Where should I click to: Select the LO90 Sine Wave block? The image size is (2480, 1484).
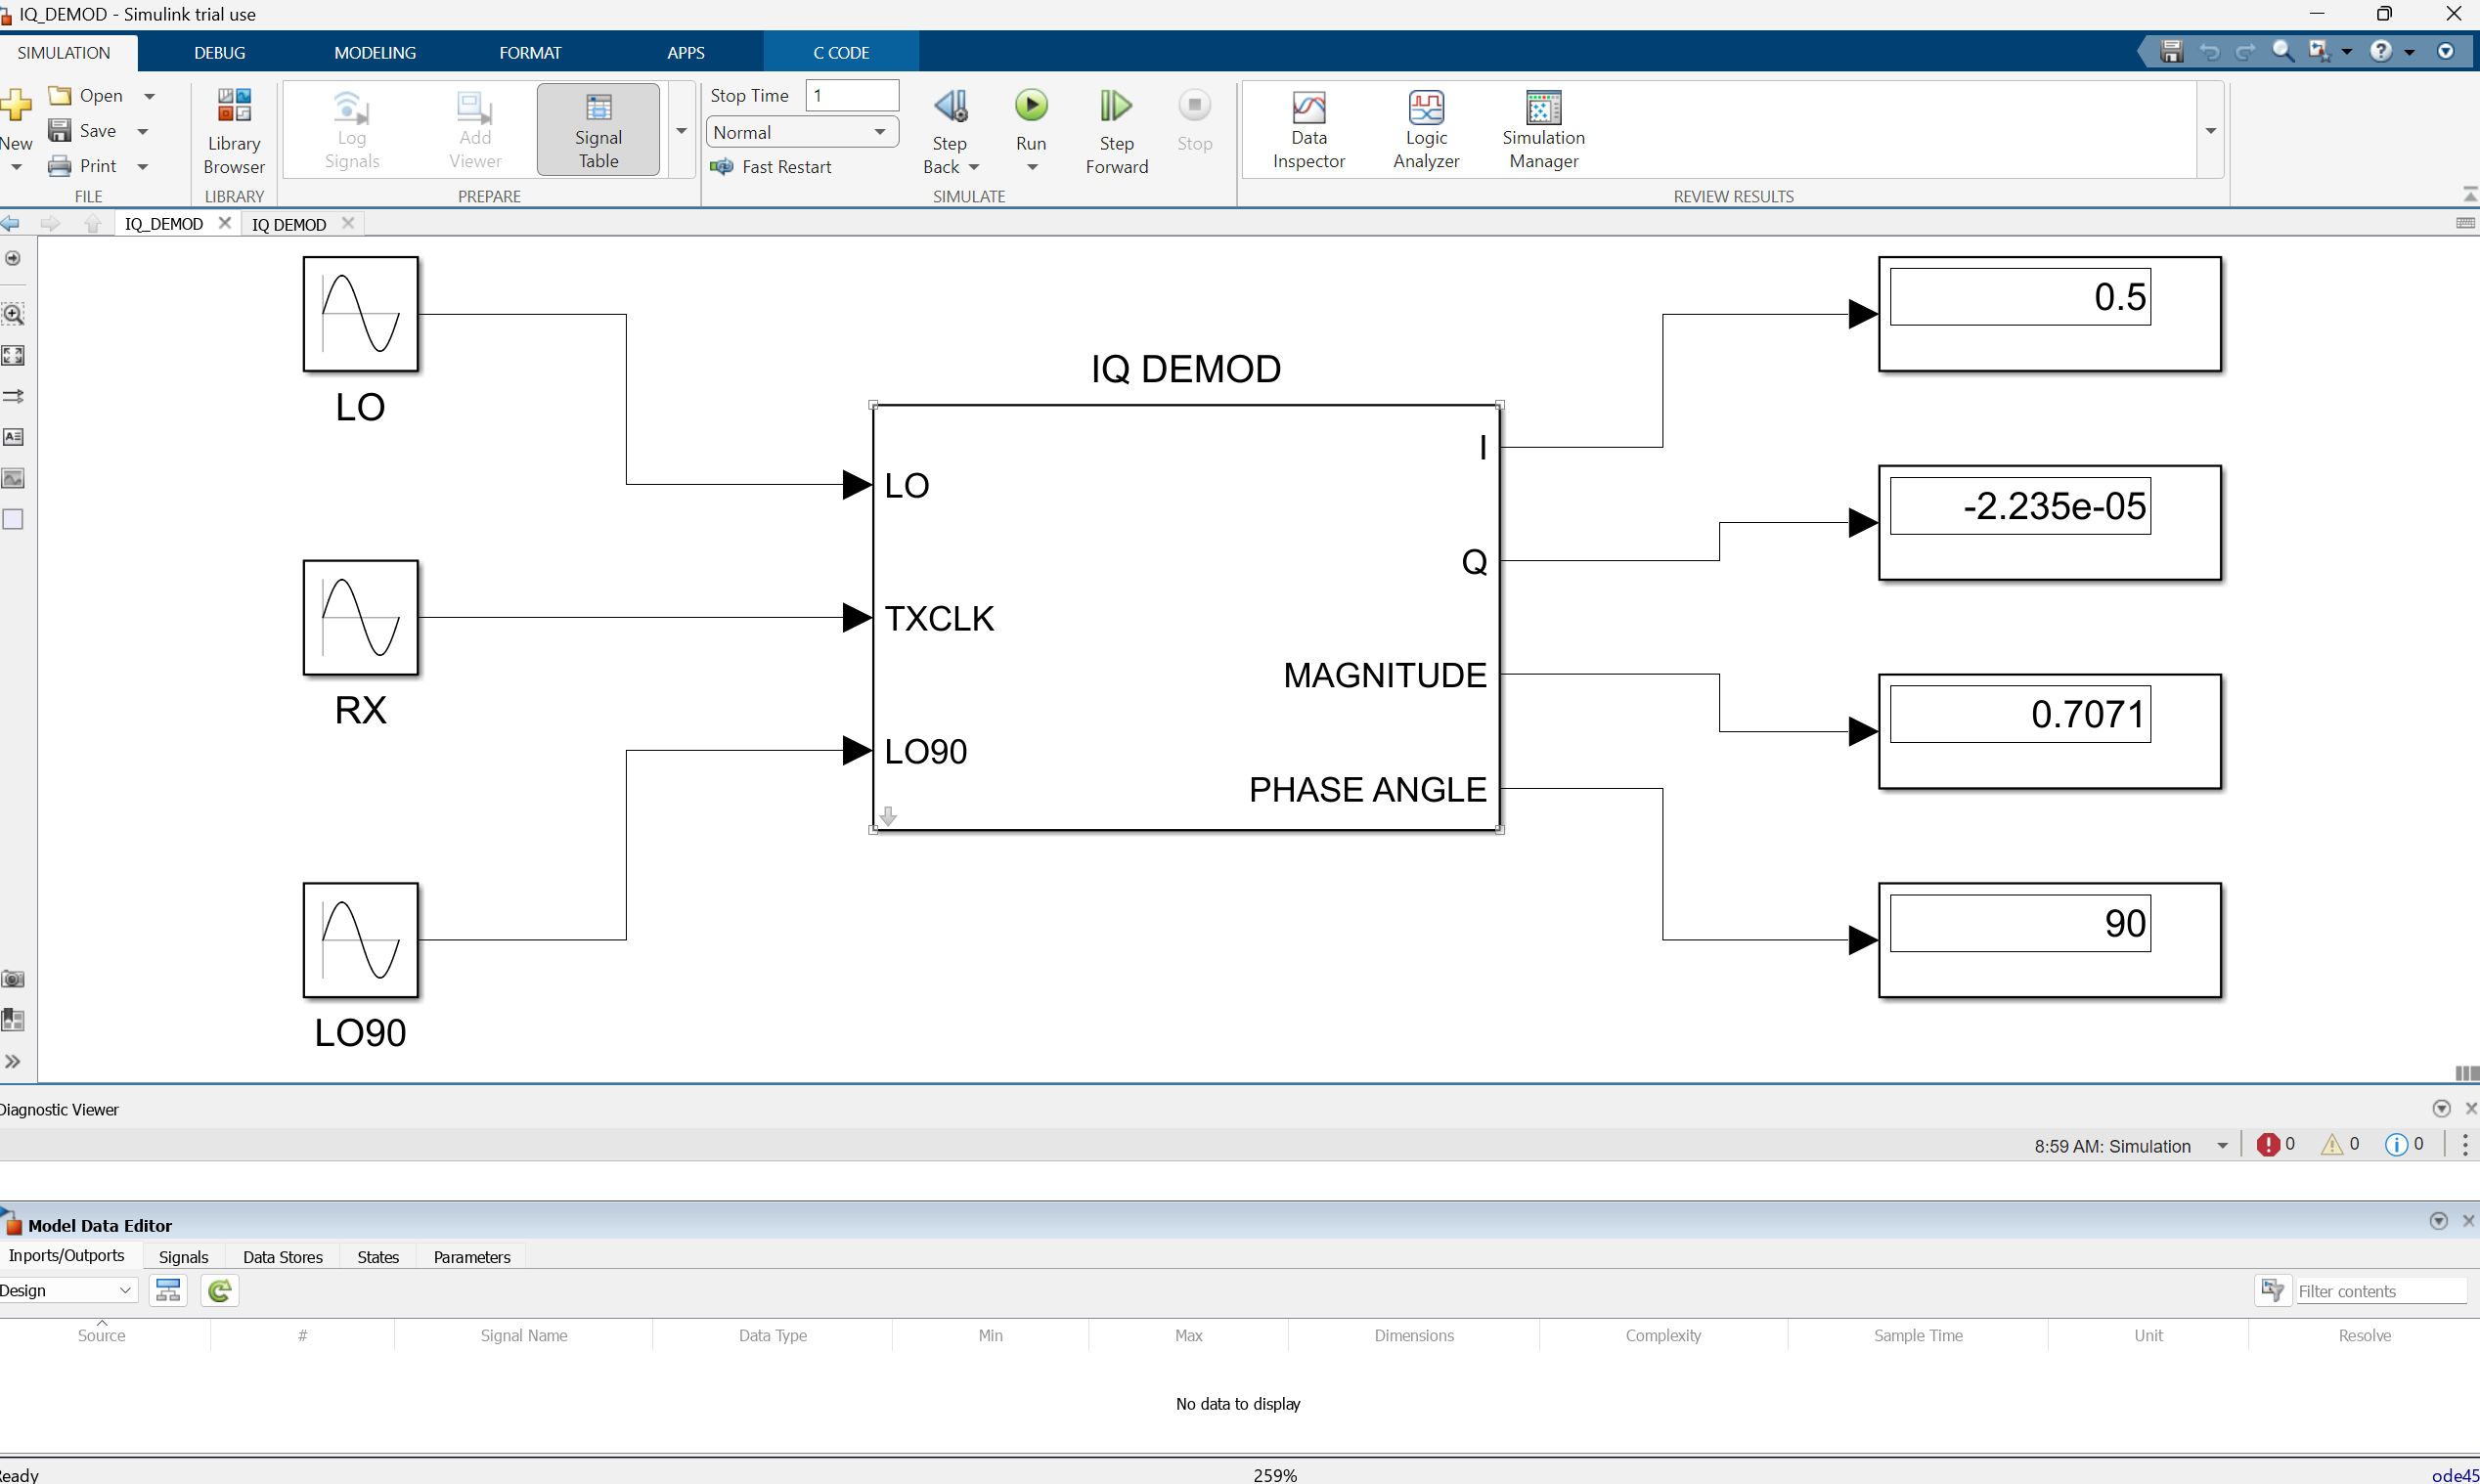pyautogui.click(x=360, y=940)
